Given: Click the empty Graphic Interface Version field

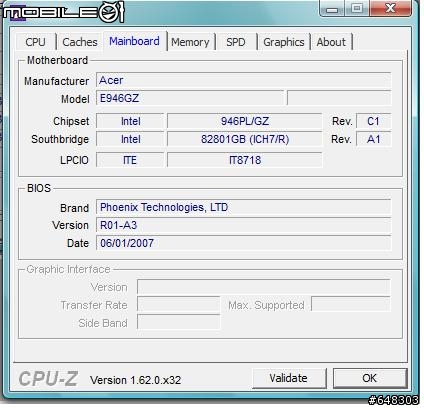Looking at the screenshot, I should tap(264, 287).
